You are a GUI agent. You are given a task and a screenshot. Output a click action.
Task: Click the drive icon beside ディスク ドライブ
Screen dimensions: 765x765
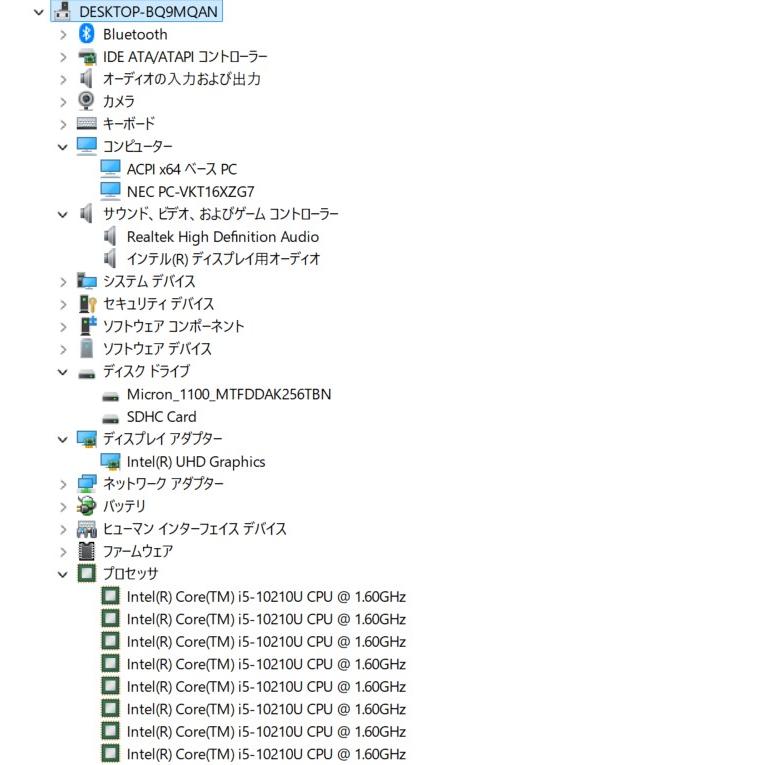click(x=87, y=374)
